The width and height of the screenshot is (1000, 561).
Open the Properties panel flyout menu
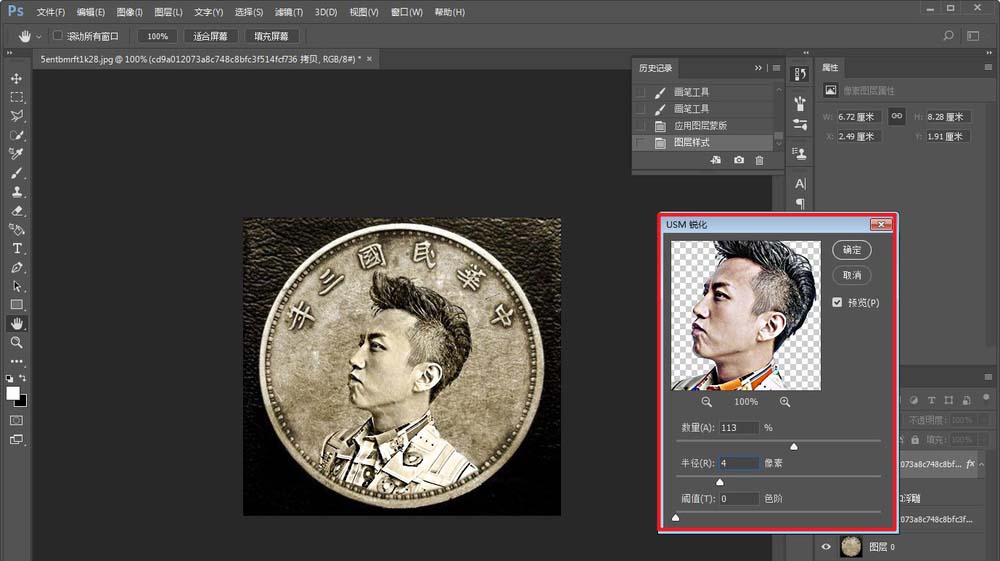(x=987, y=68)
